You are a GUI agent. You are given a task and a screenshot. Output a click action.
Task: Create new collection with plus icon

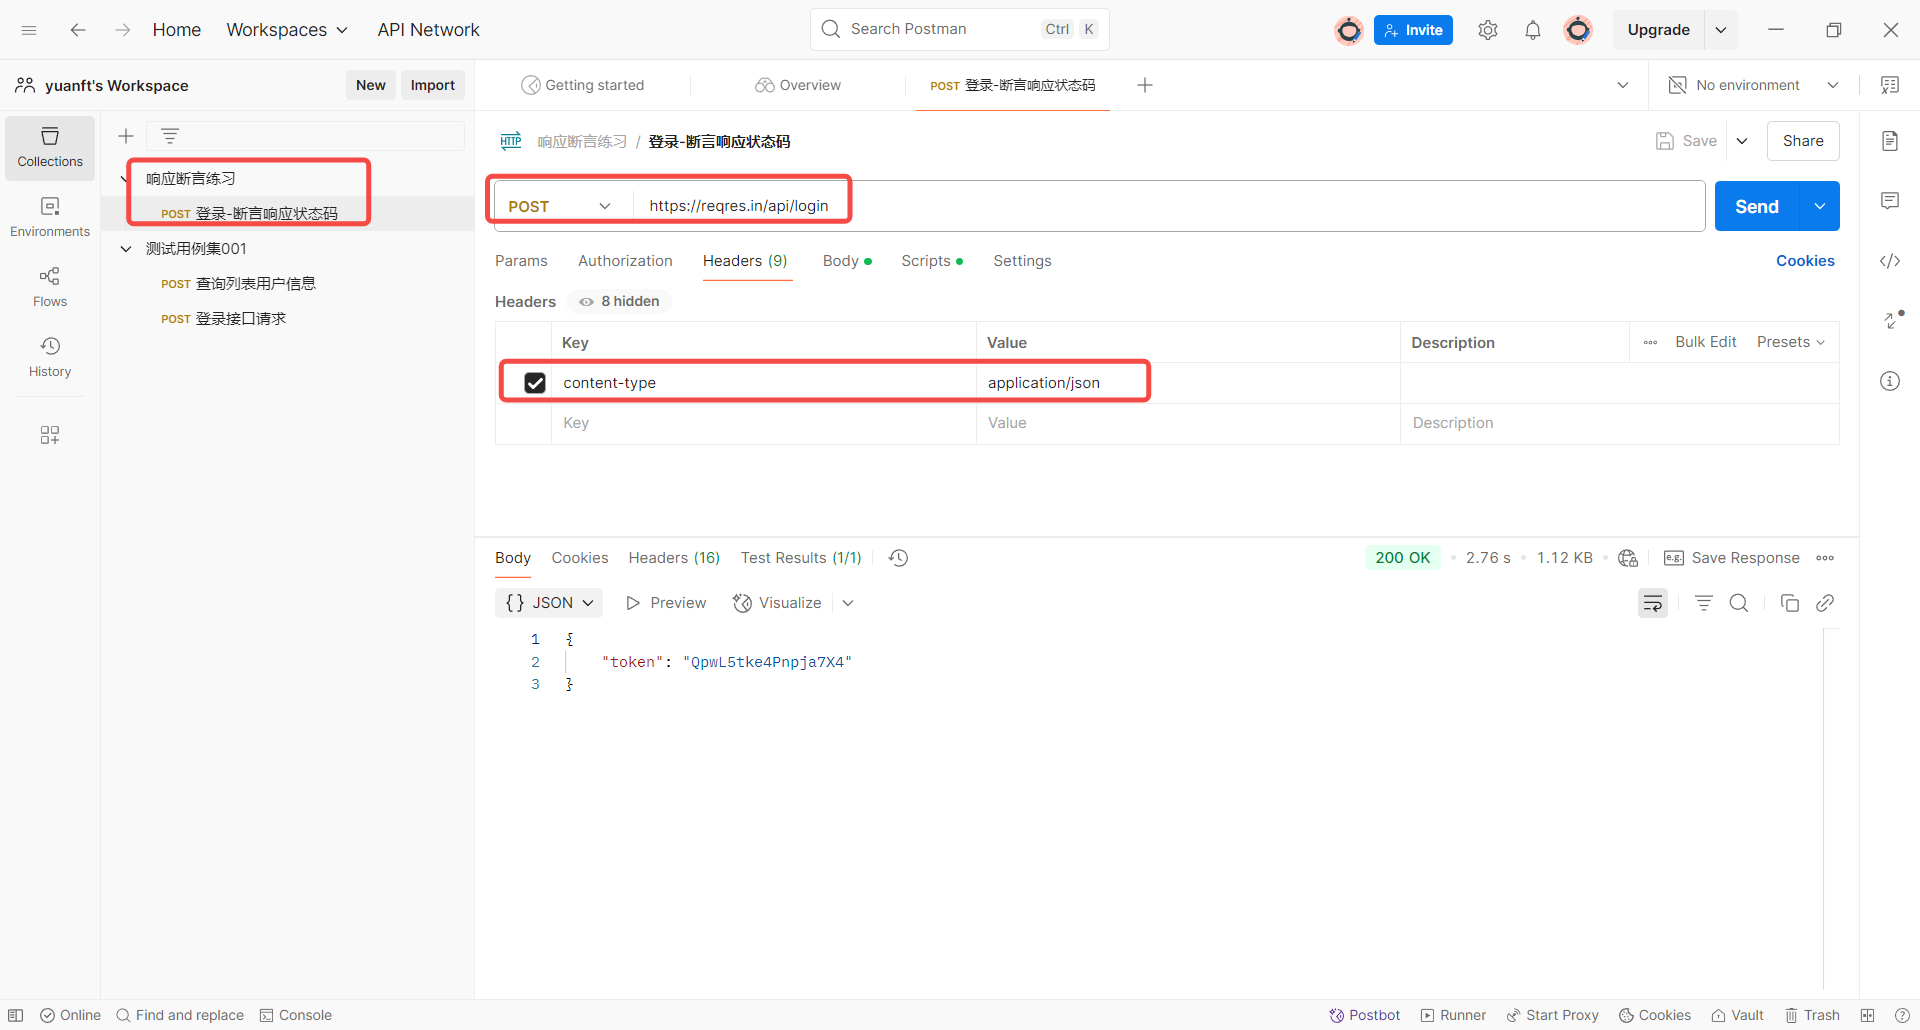coord(126,136)
